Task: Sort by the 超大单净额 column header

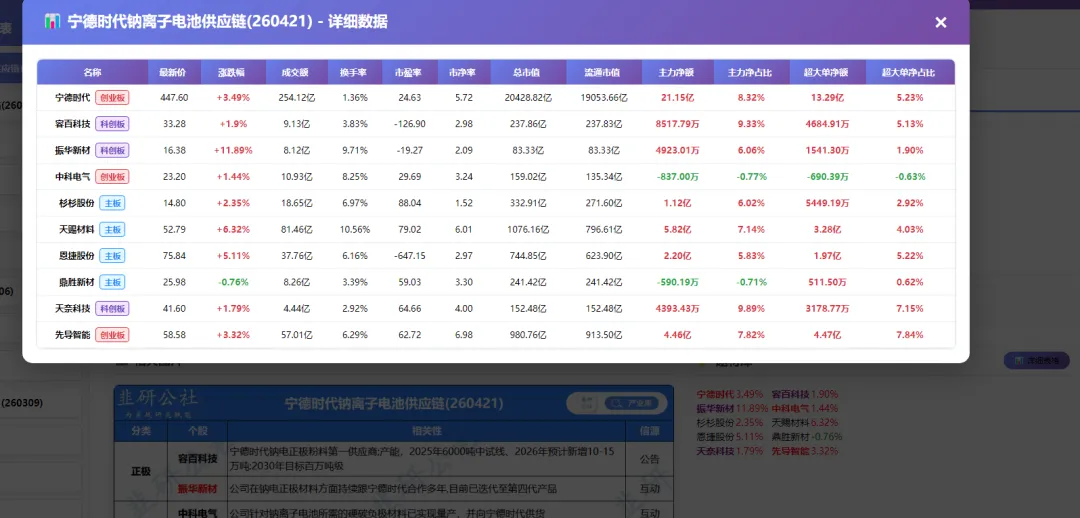Action: pyautogui.click(x=829, y=72)
